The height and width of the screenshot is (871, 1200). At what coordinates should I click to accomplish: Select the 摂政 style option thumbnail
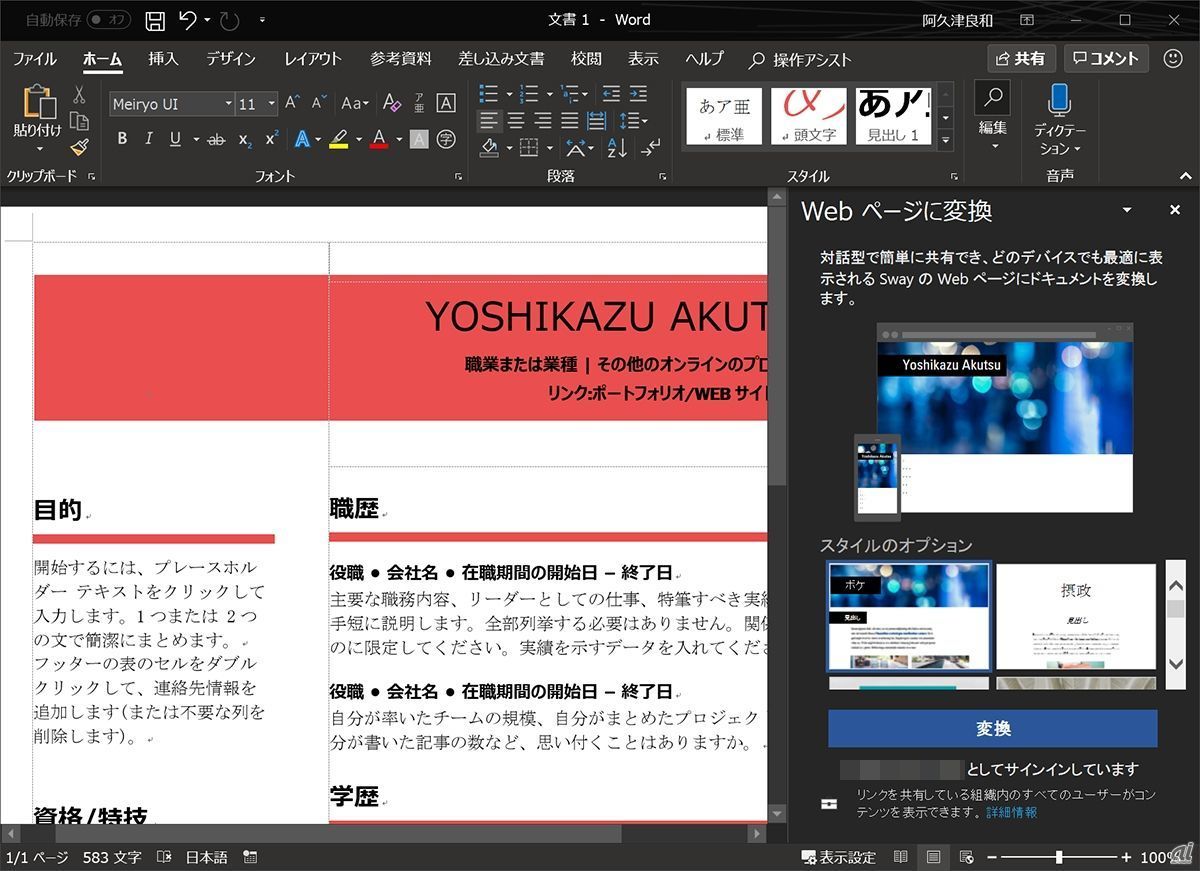(x=1076, y=616)
